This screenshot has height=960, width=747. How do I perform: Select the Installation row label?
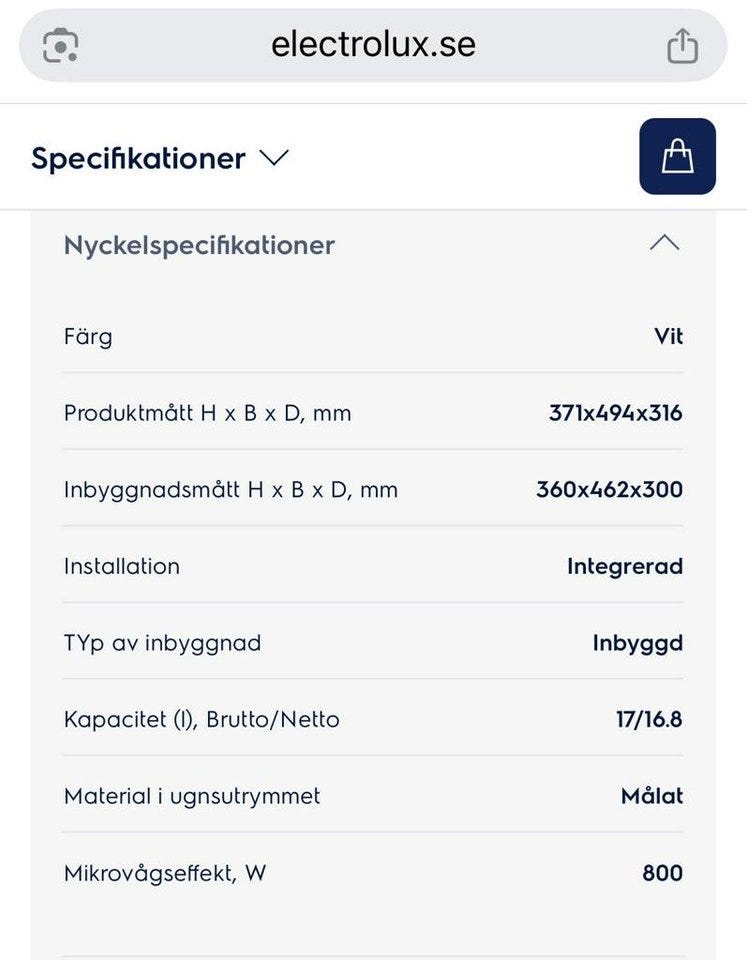click(x=122, y=566)
